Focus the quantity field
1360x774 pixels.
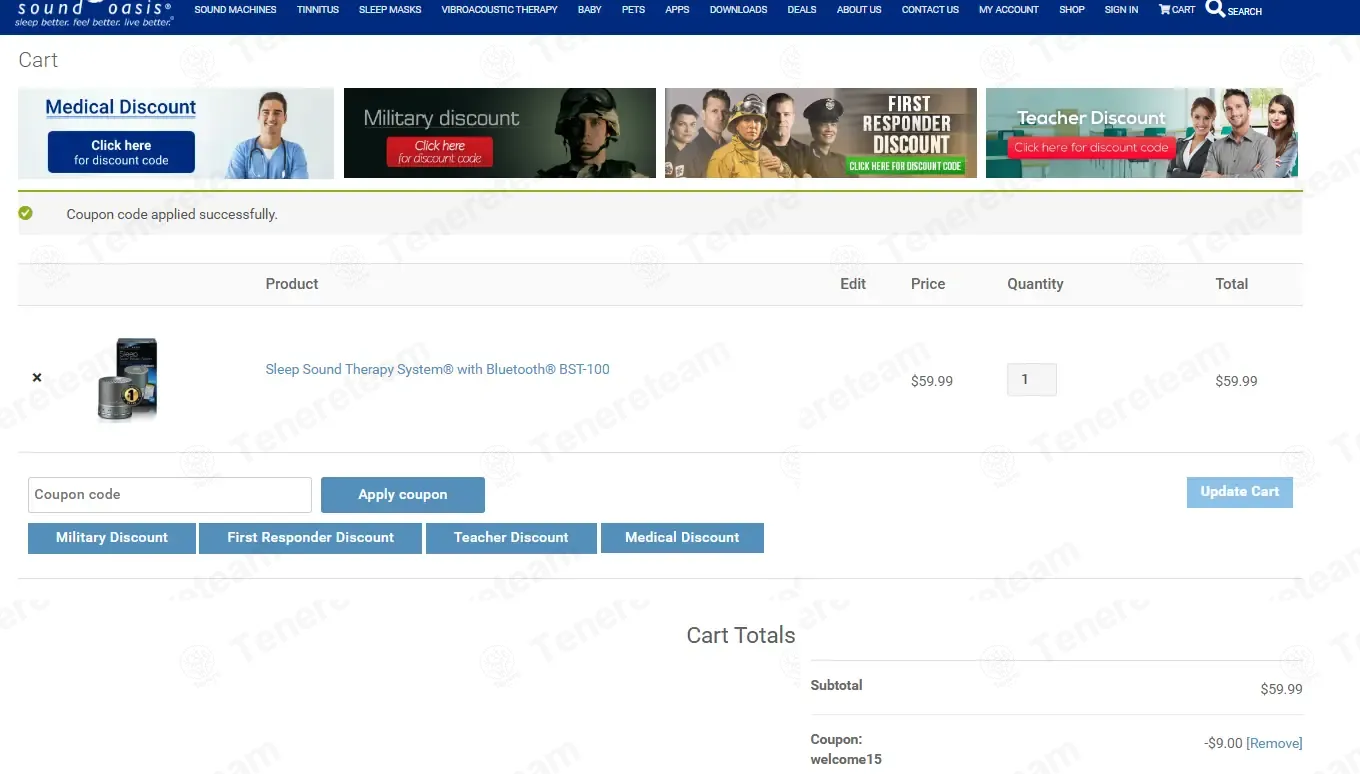pos(1031,380)
